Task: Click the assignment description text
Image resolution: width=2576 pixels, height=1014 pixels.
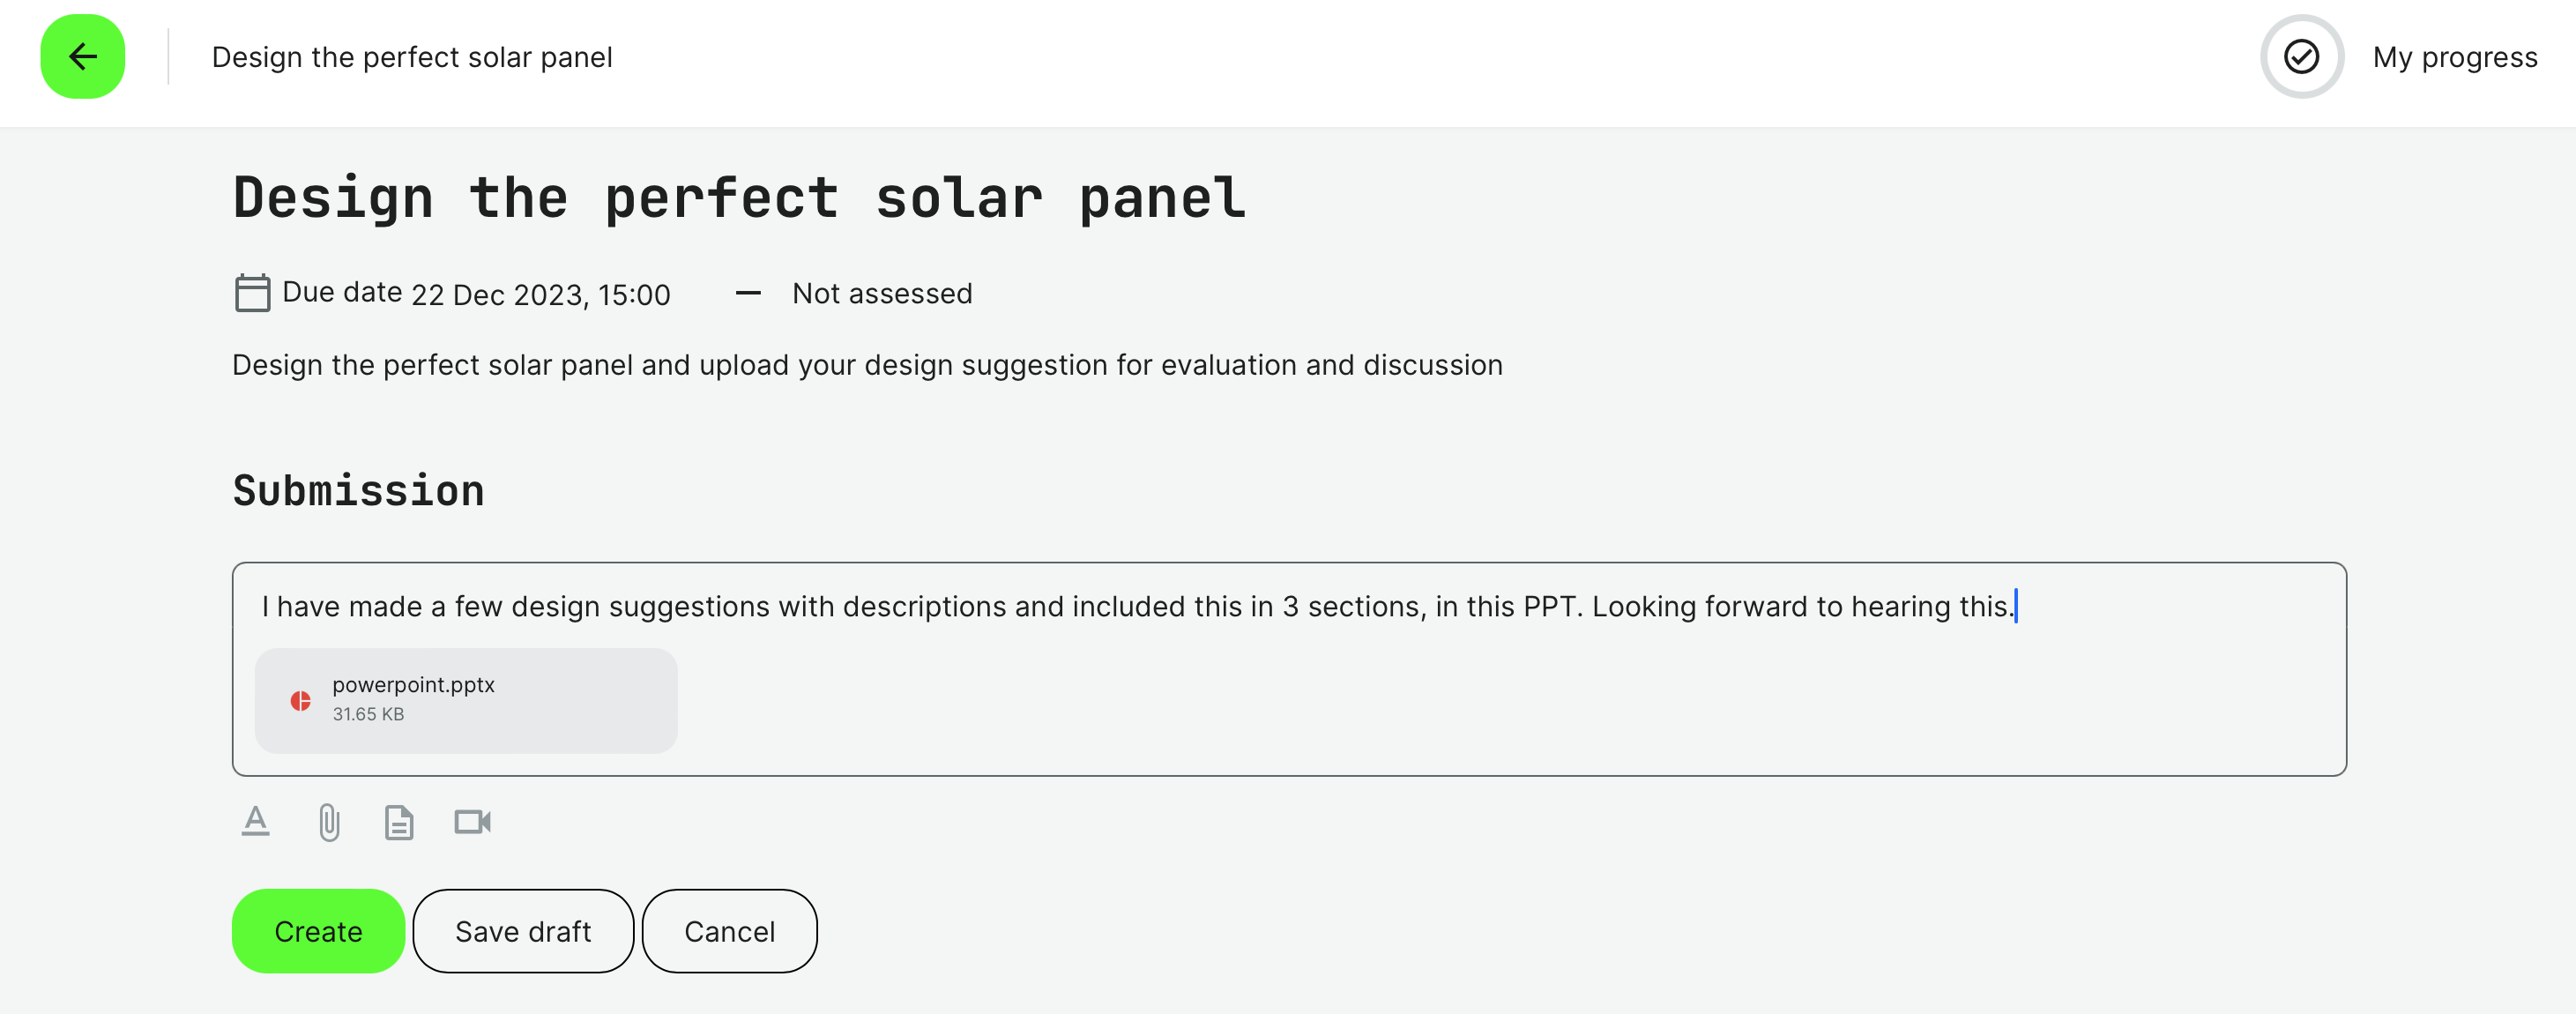Action: [x=867, y=365]
